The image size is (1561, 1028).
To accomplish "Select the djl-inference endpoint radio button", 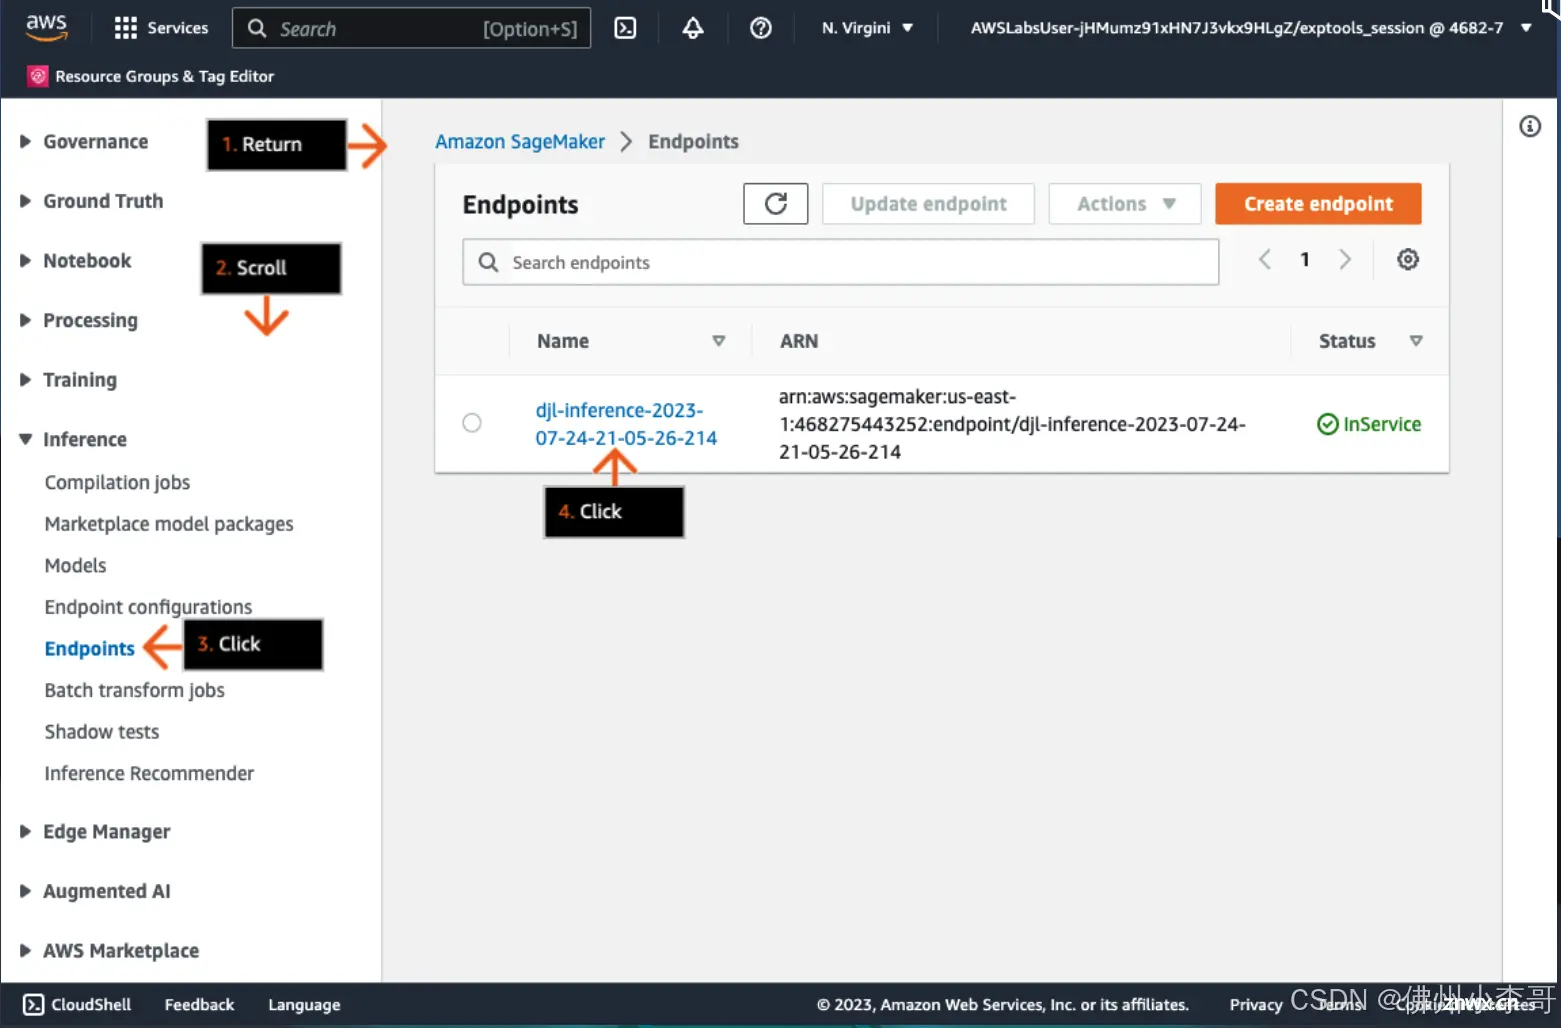I will coord(472,423).
